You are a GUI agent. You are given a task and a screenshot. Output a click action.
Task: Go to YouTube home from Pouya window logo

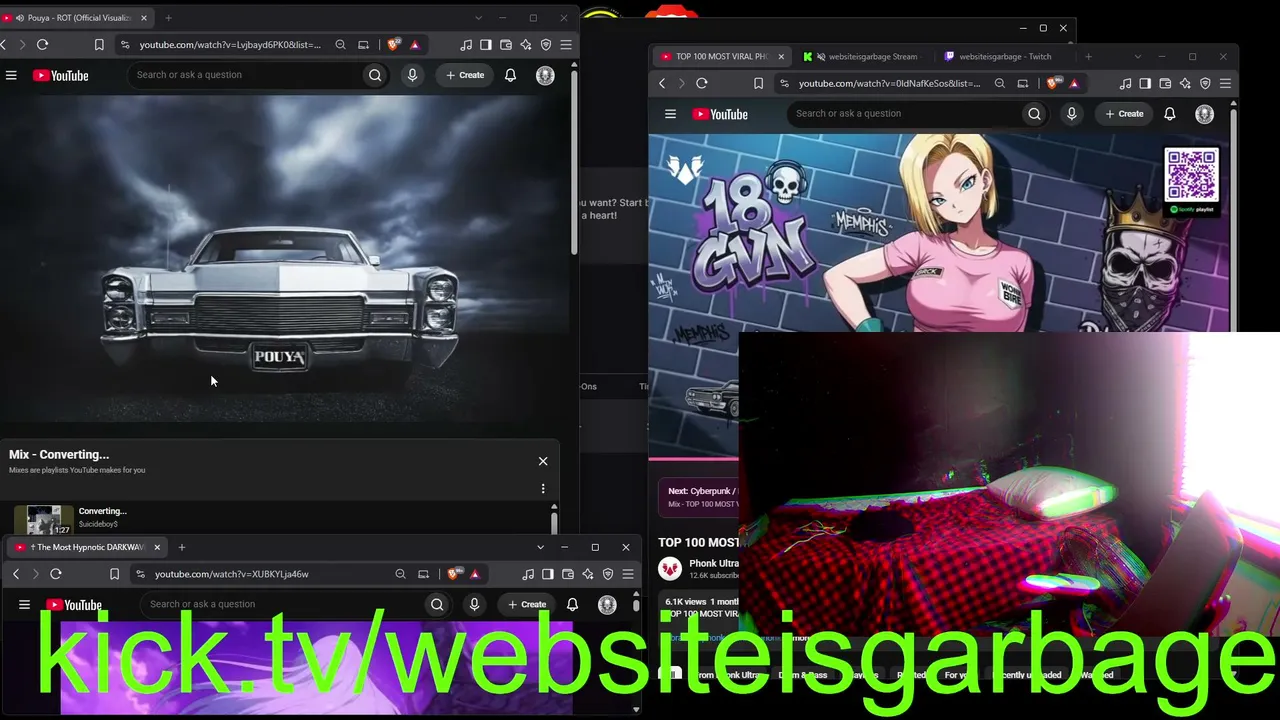coord(61,75)
